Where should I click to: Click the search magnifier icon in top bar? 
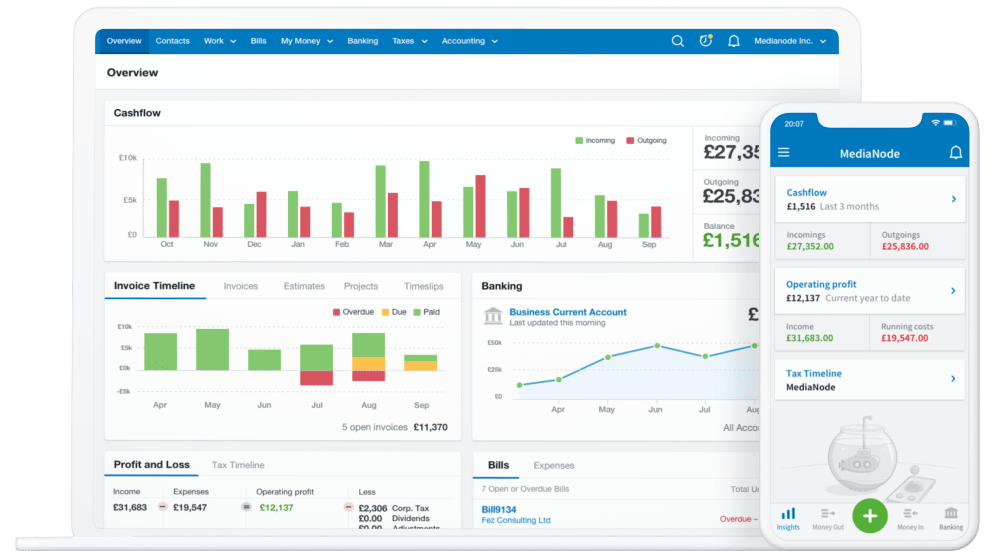pos(678,41)
